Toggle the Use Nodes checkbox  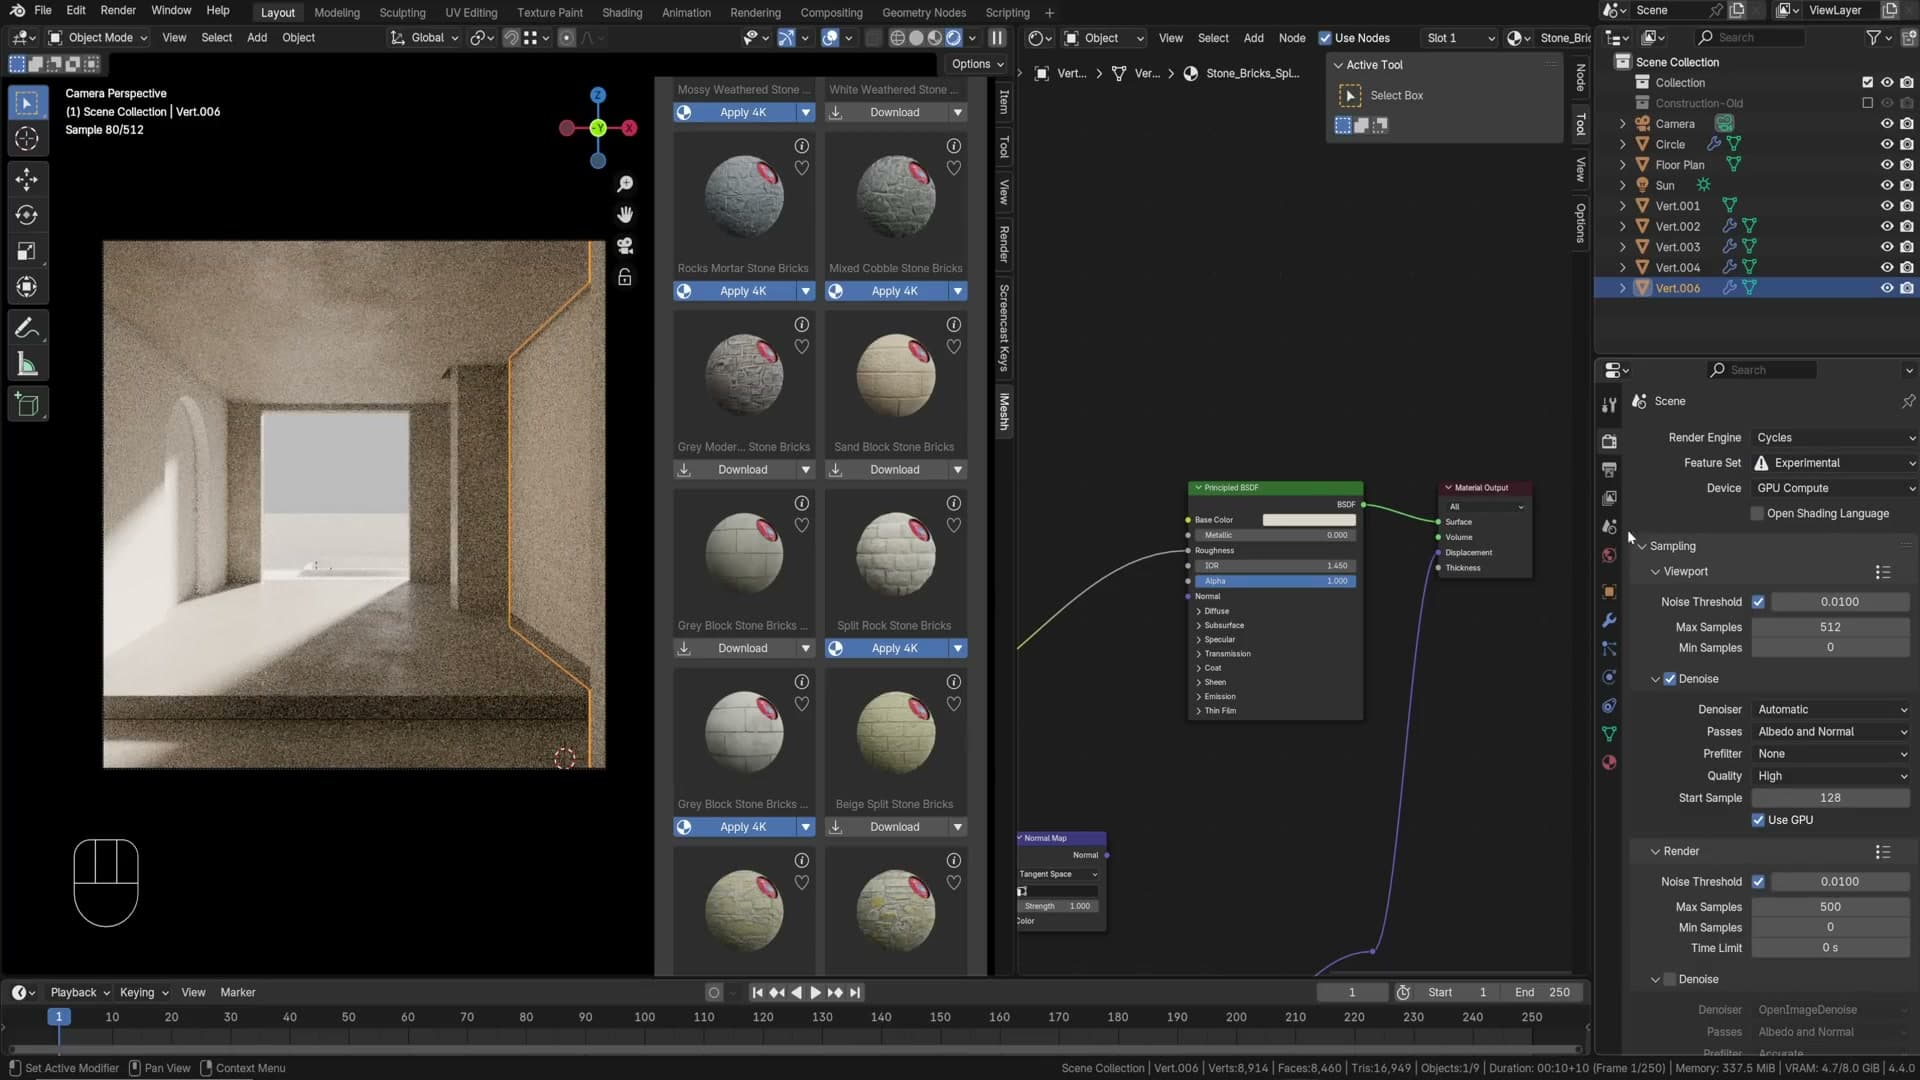coord(1325,38)
